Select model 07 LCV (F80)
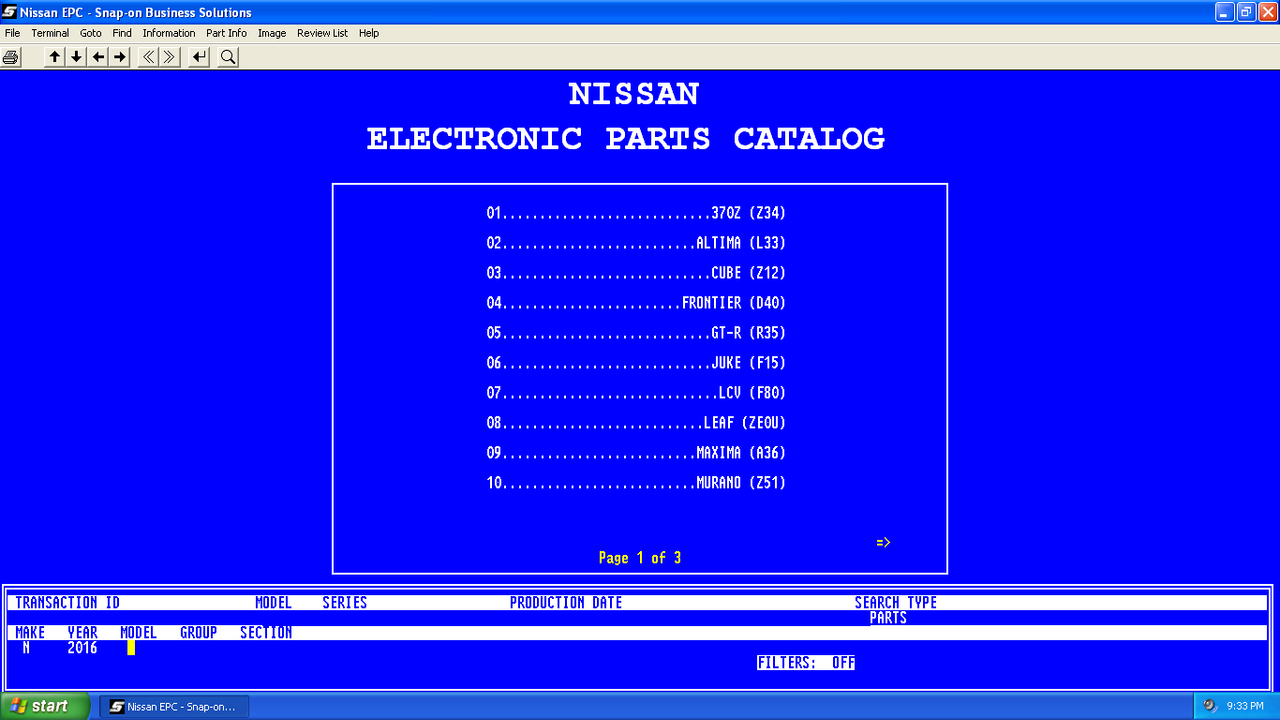Image resolution: width=1280 pixels, height=720 pixels. pos(637,393)
